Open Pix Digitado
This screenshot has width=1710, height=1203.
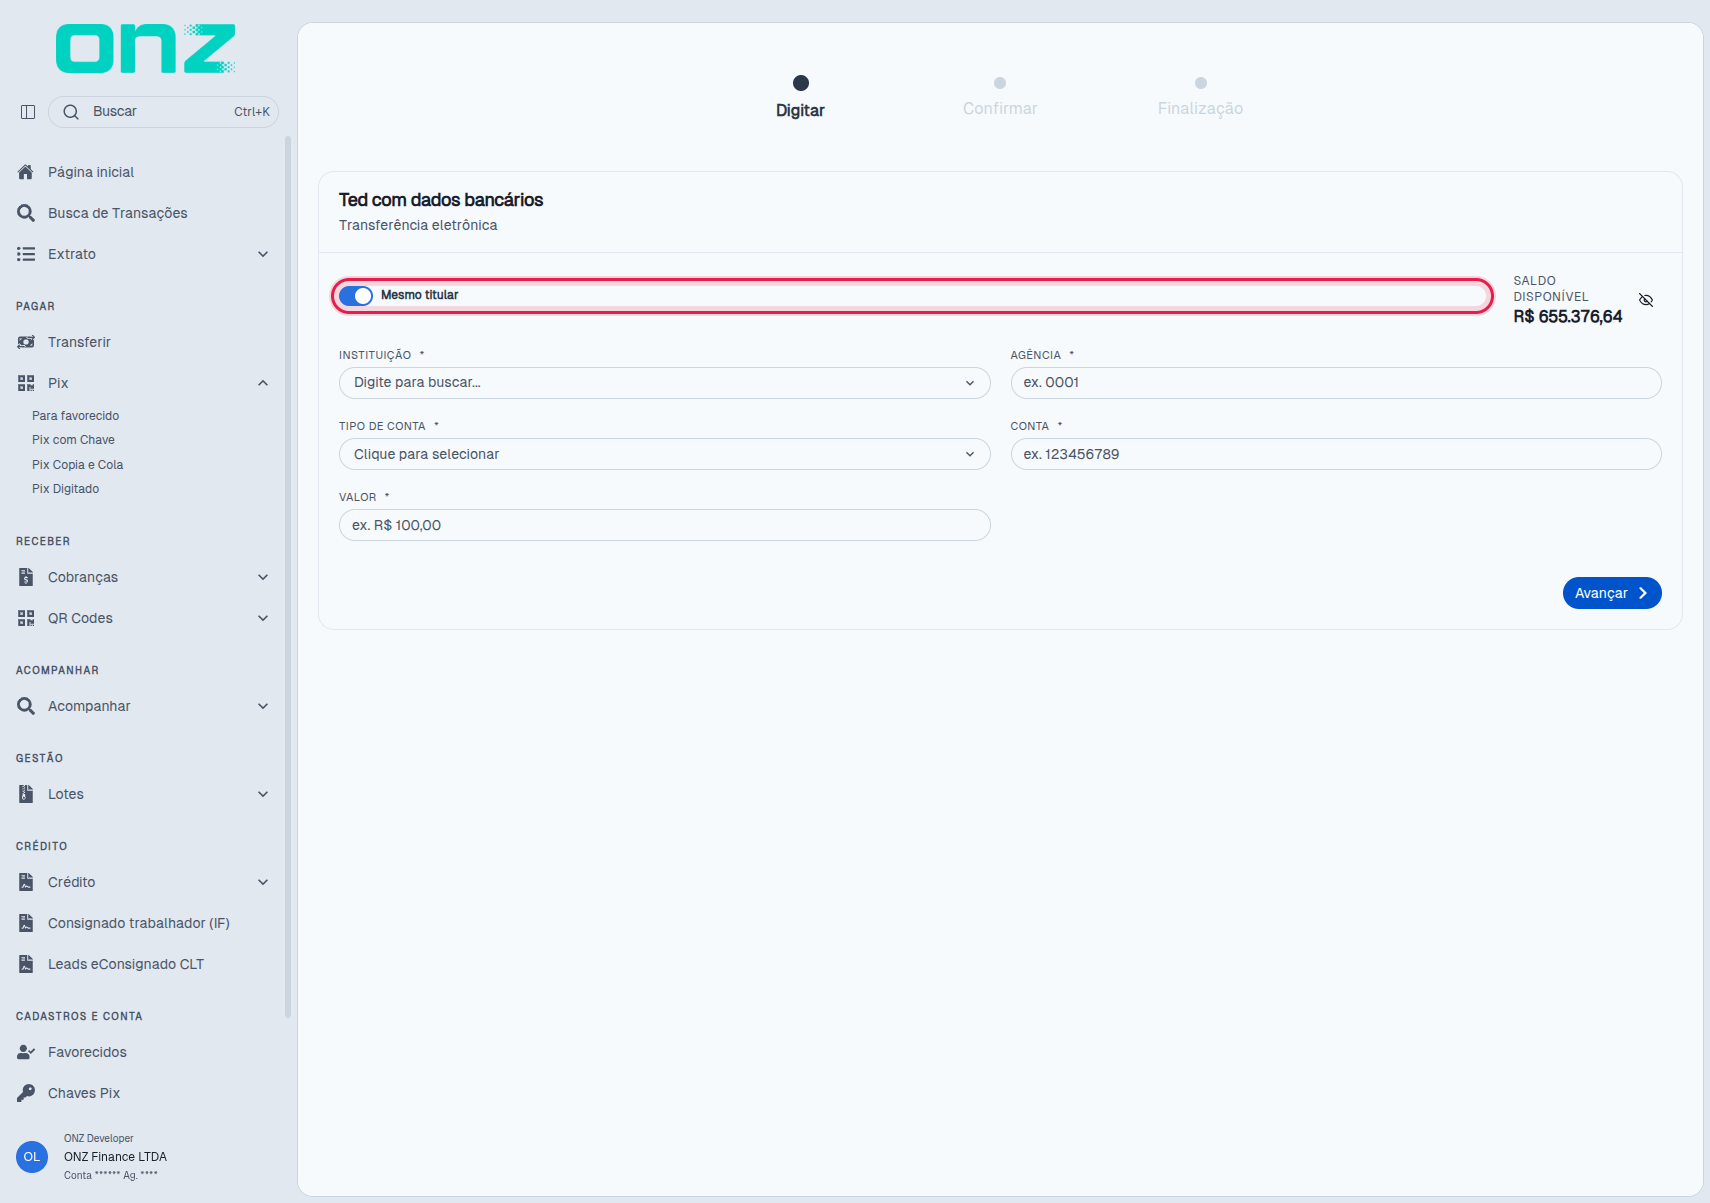65,489
